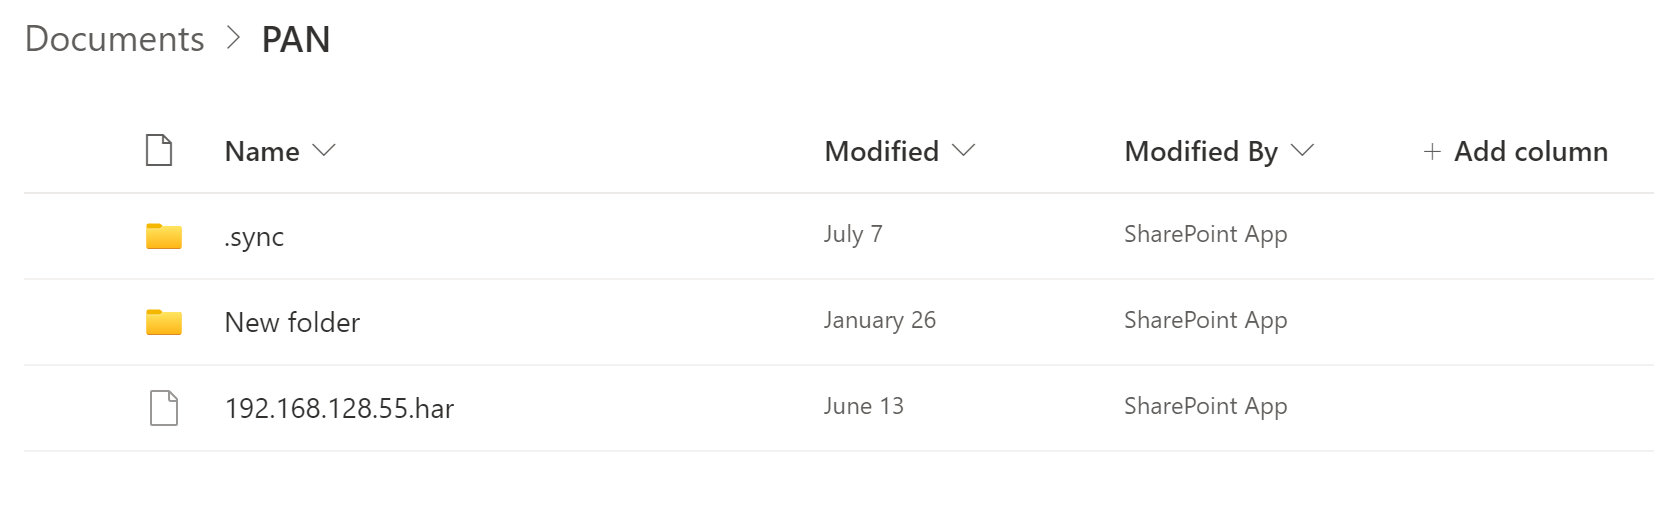This screenshot has height=515, width=1654.
Task: Open the Modified column dropdown chevron
Action: pos(963,151)
